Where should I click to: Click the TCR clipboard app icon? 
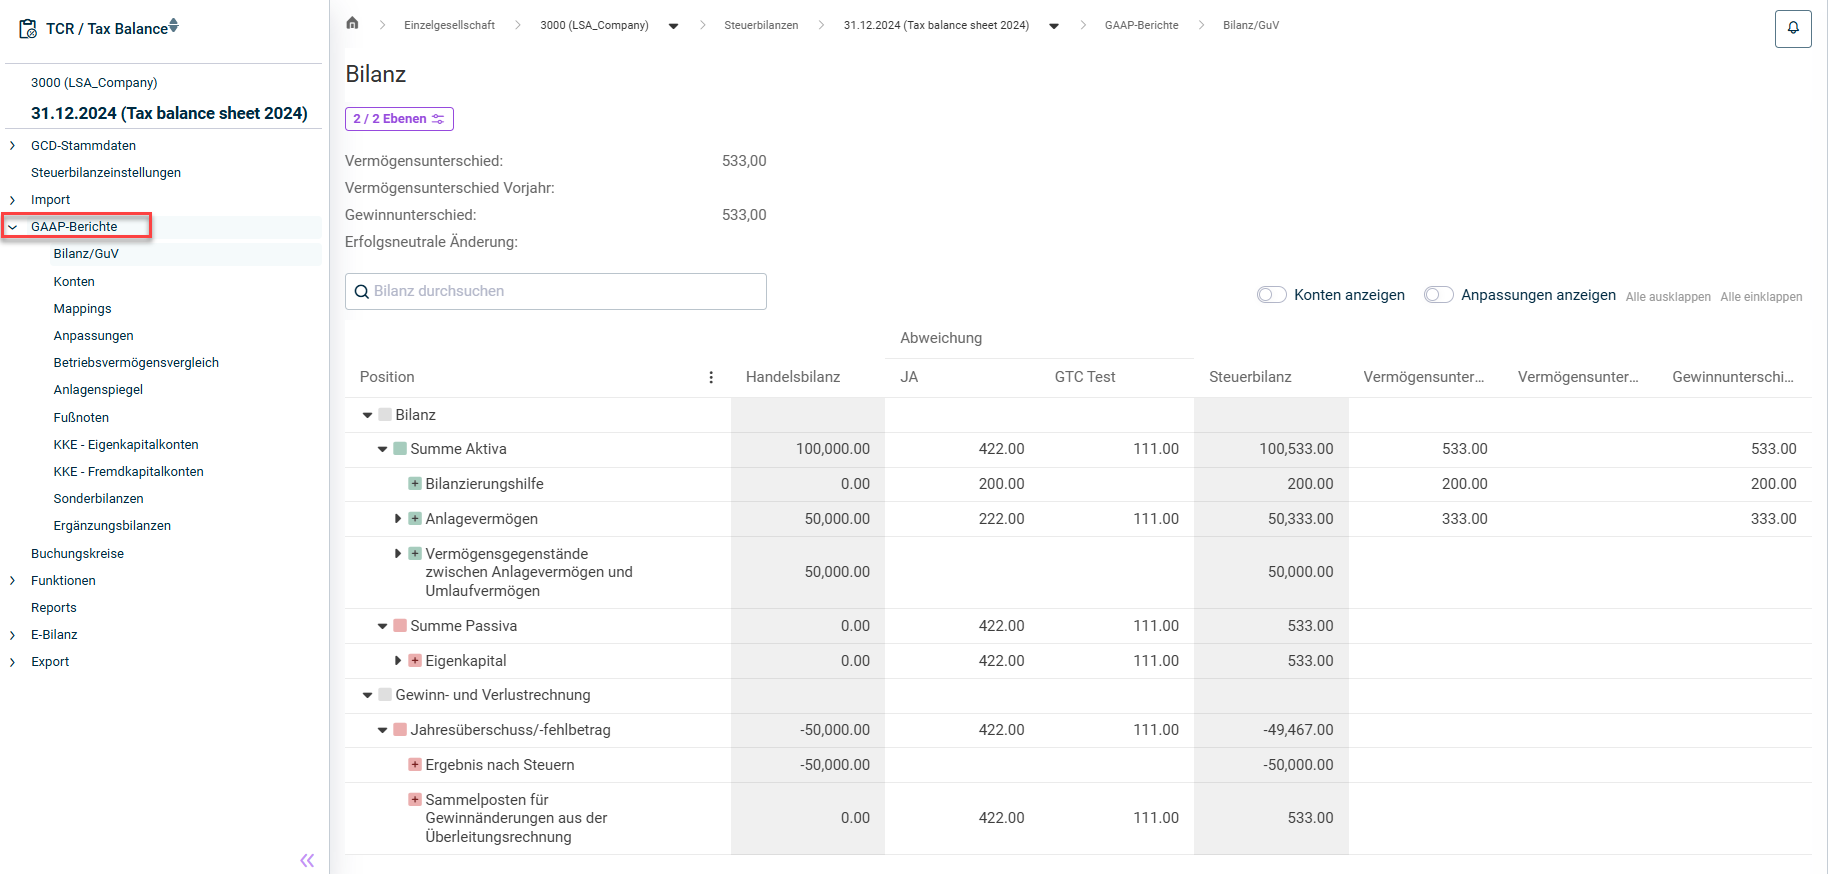[x=28, y=29]
